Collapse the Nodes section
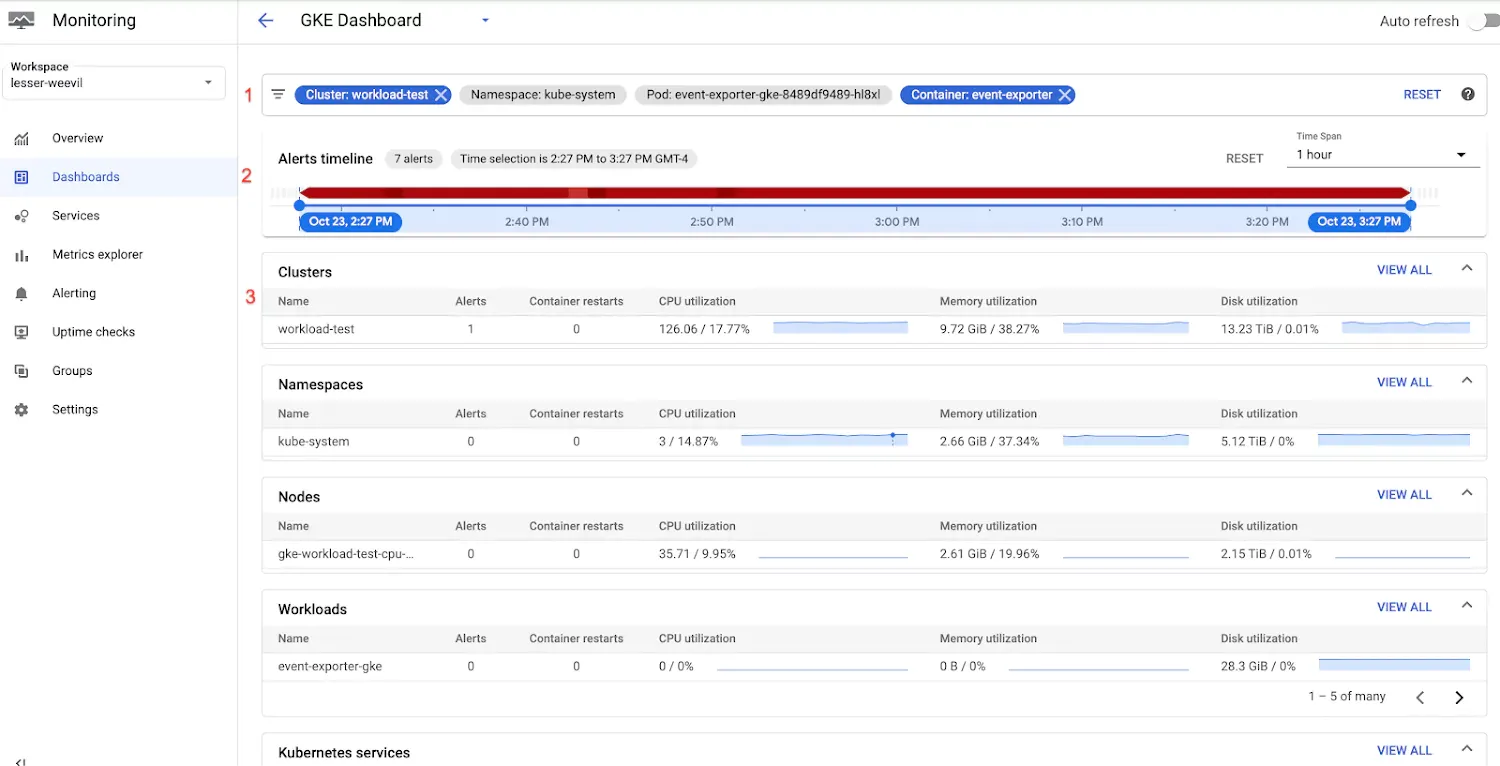1500x766 pixels. click(x=1467, y=492)
